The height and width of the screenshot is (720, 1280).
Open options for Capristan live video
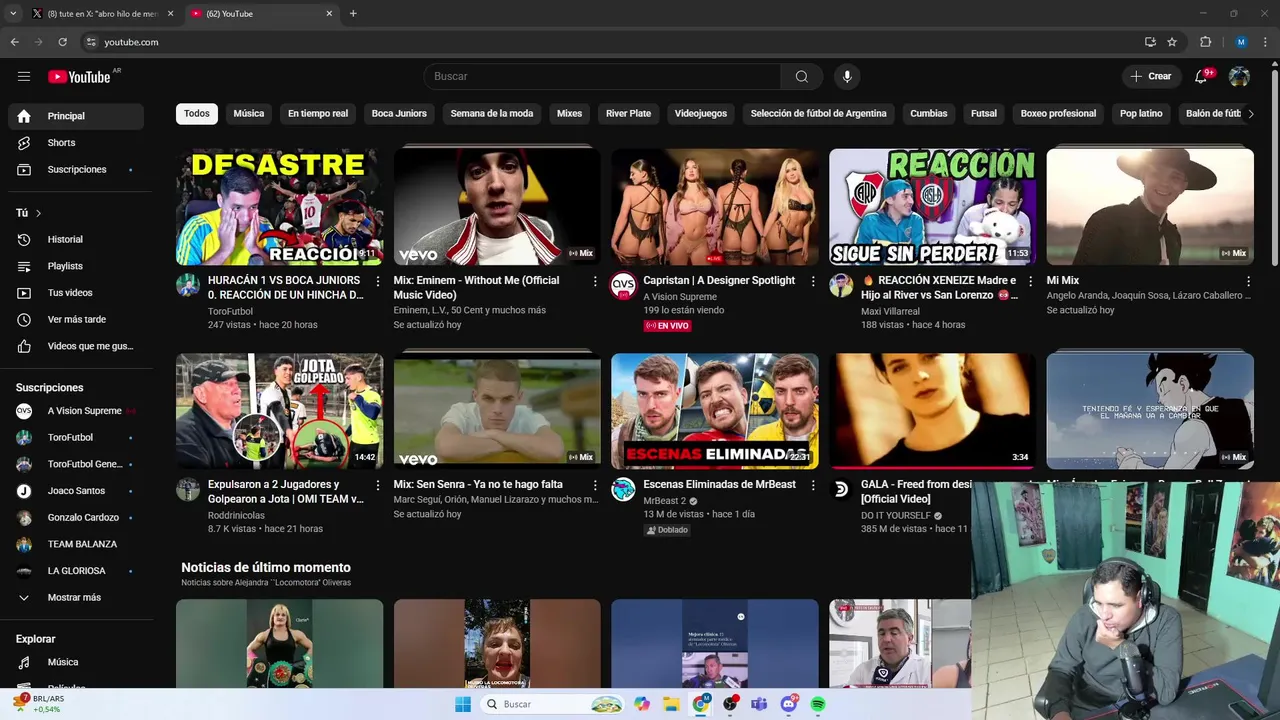point(812,281)
